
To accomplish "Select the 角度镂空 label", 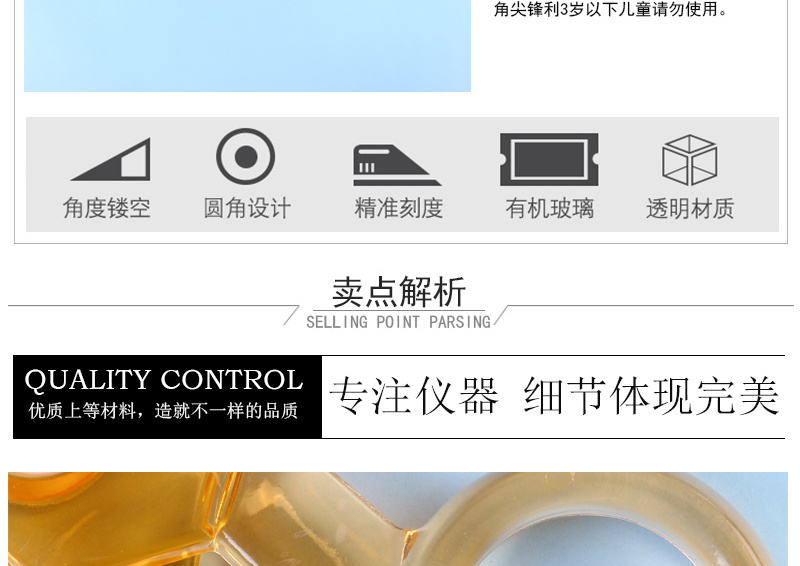I will 107,208.
